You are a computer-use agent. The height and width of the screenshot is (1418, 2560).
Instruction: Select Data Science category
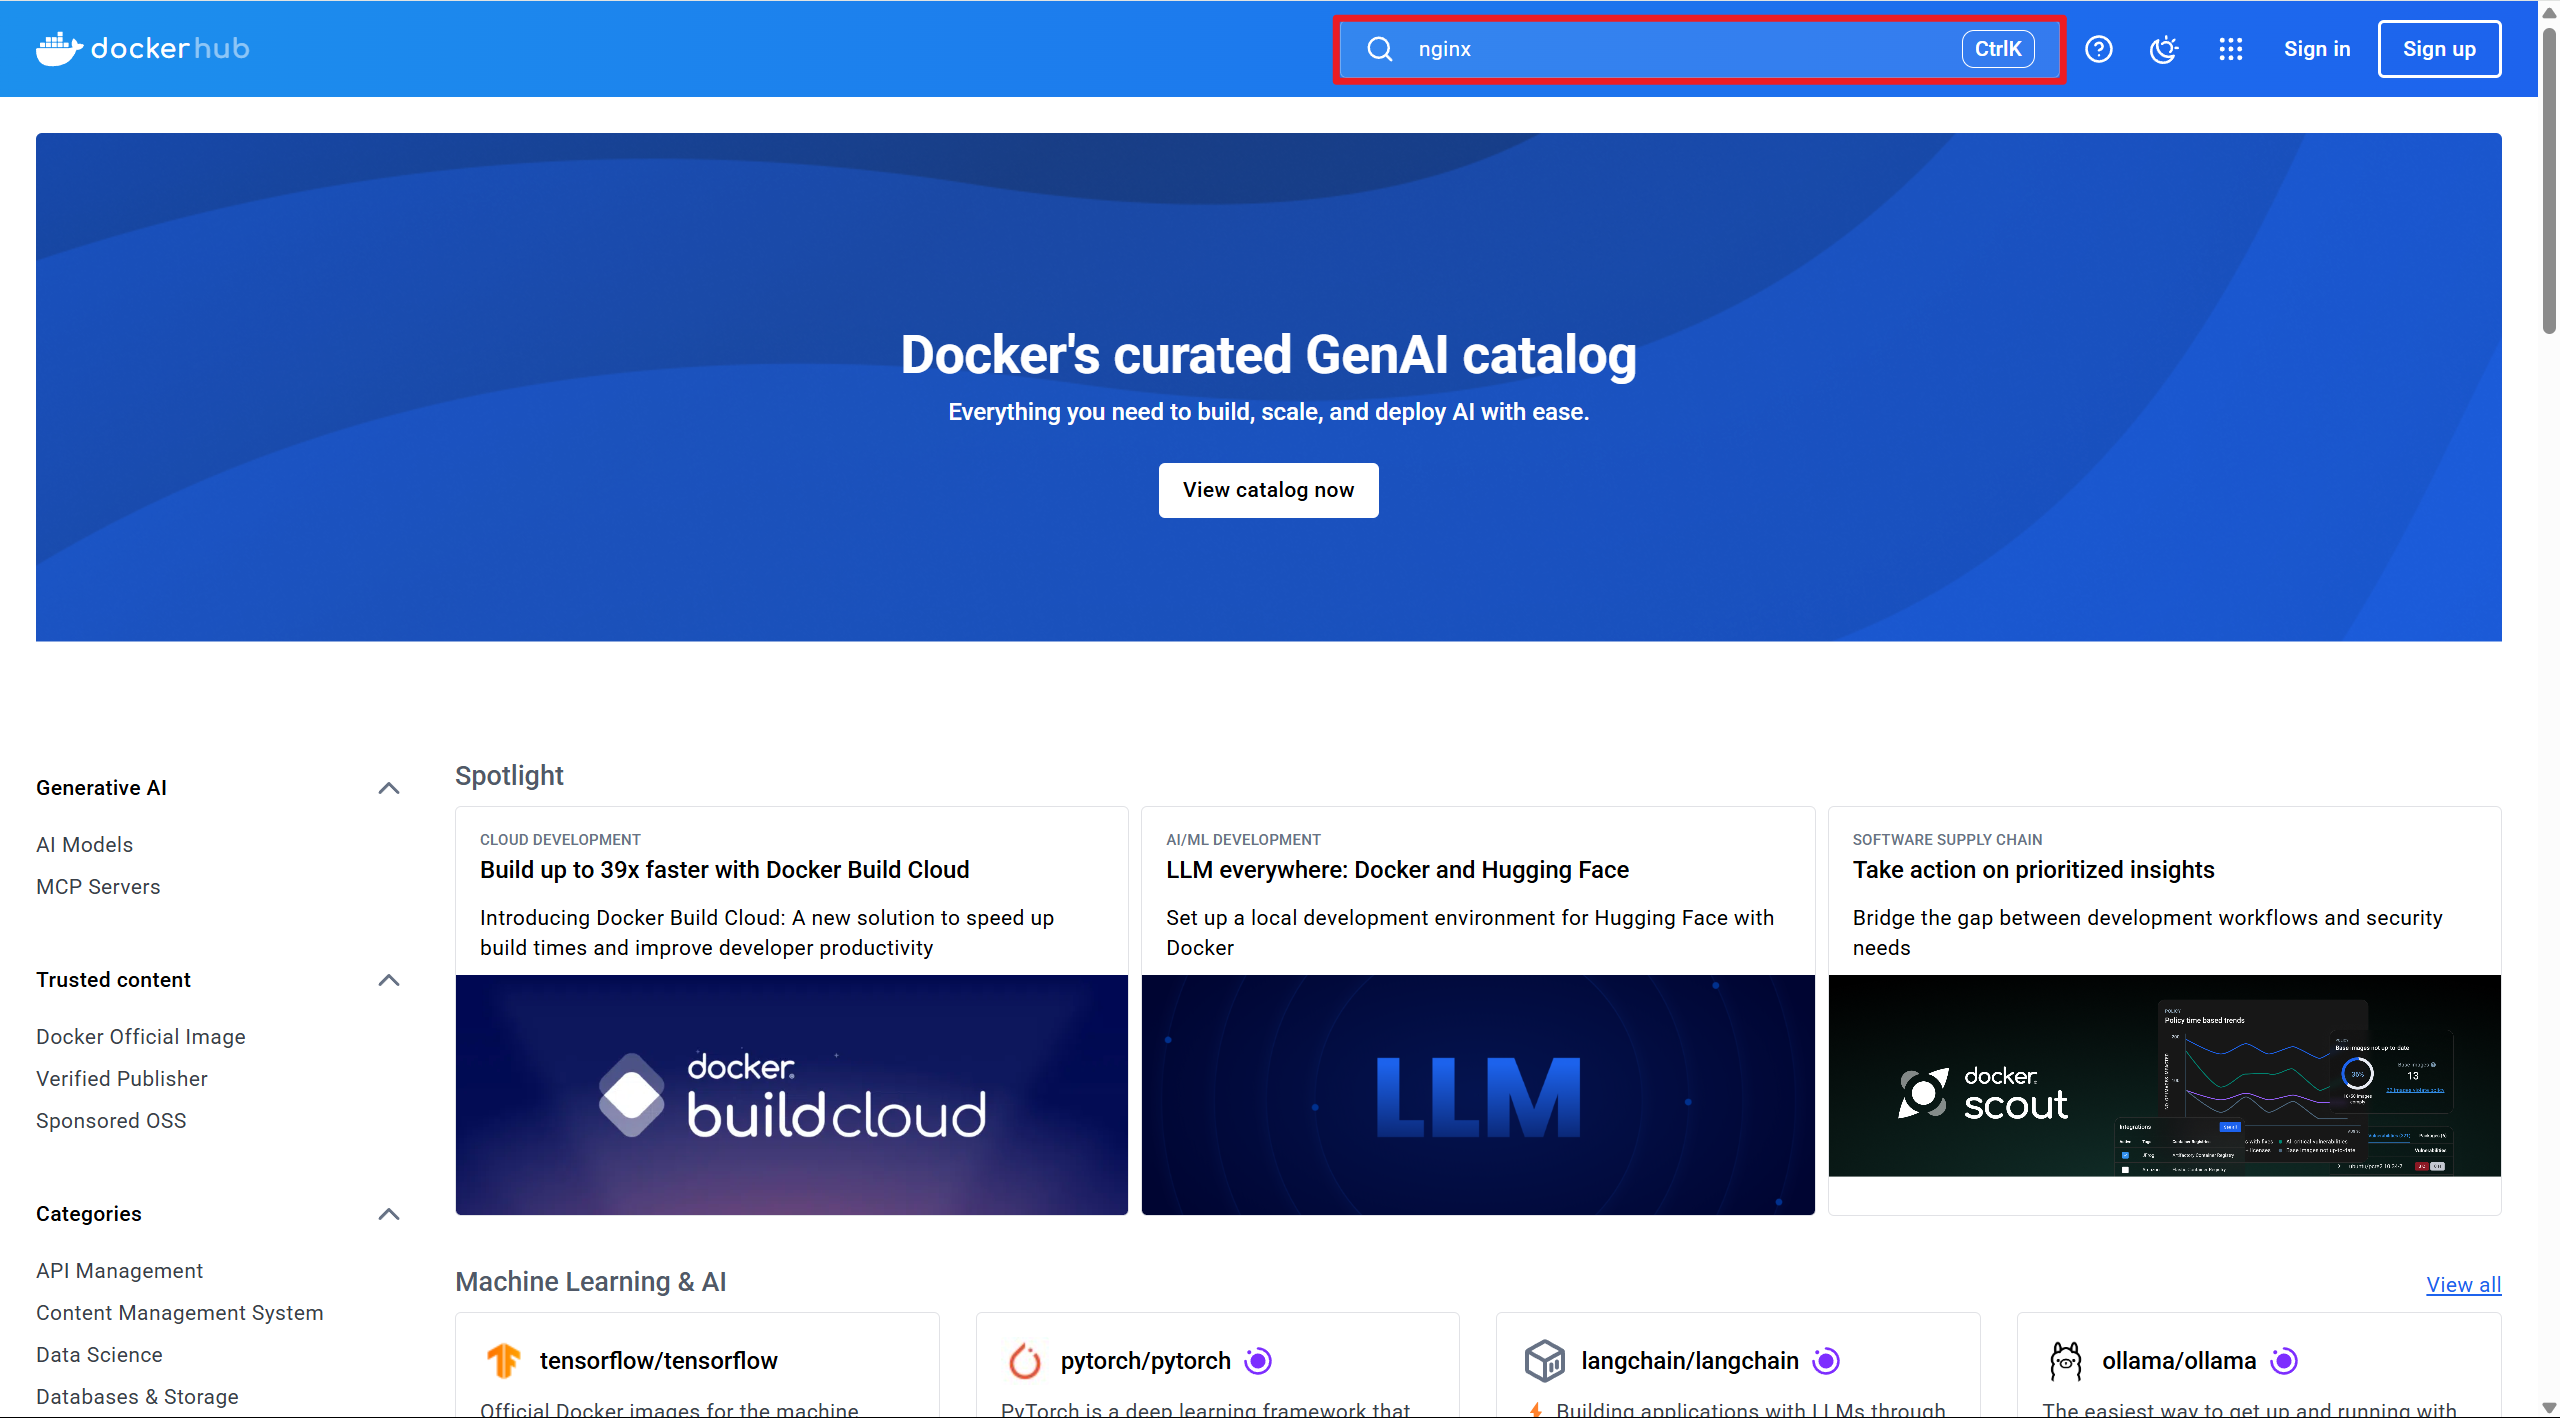[x=99, y=1355]
